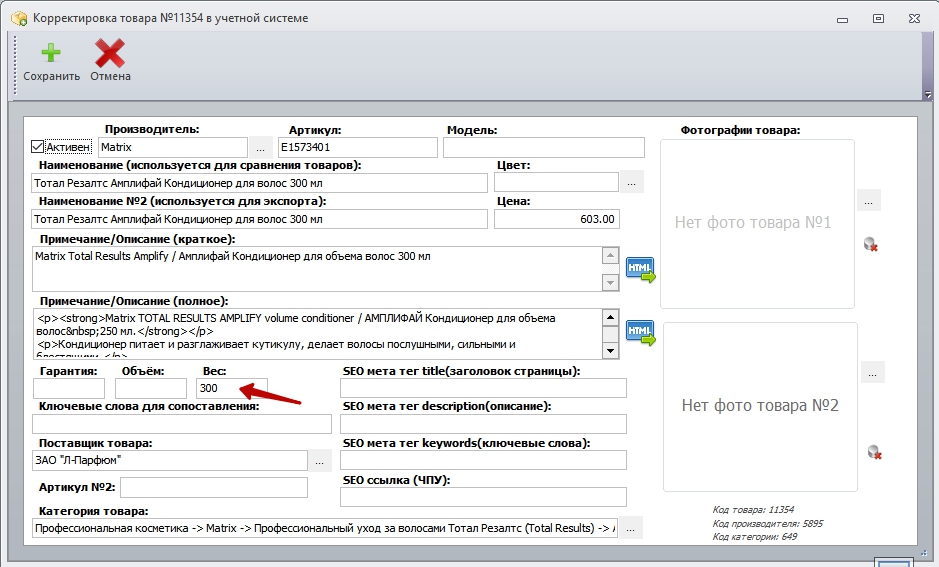
Task: Close the Корректировка товара window
Action: click(x=914, y=19)
